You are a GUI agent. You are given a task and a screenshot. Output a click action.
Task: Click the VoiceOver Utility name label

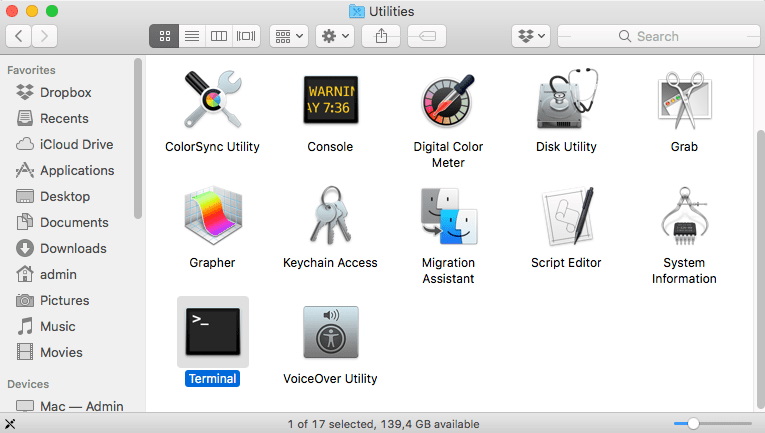point(330,378)
